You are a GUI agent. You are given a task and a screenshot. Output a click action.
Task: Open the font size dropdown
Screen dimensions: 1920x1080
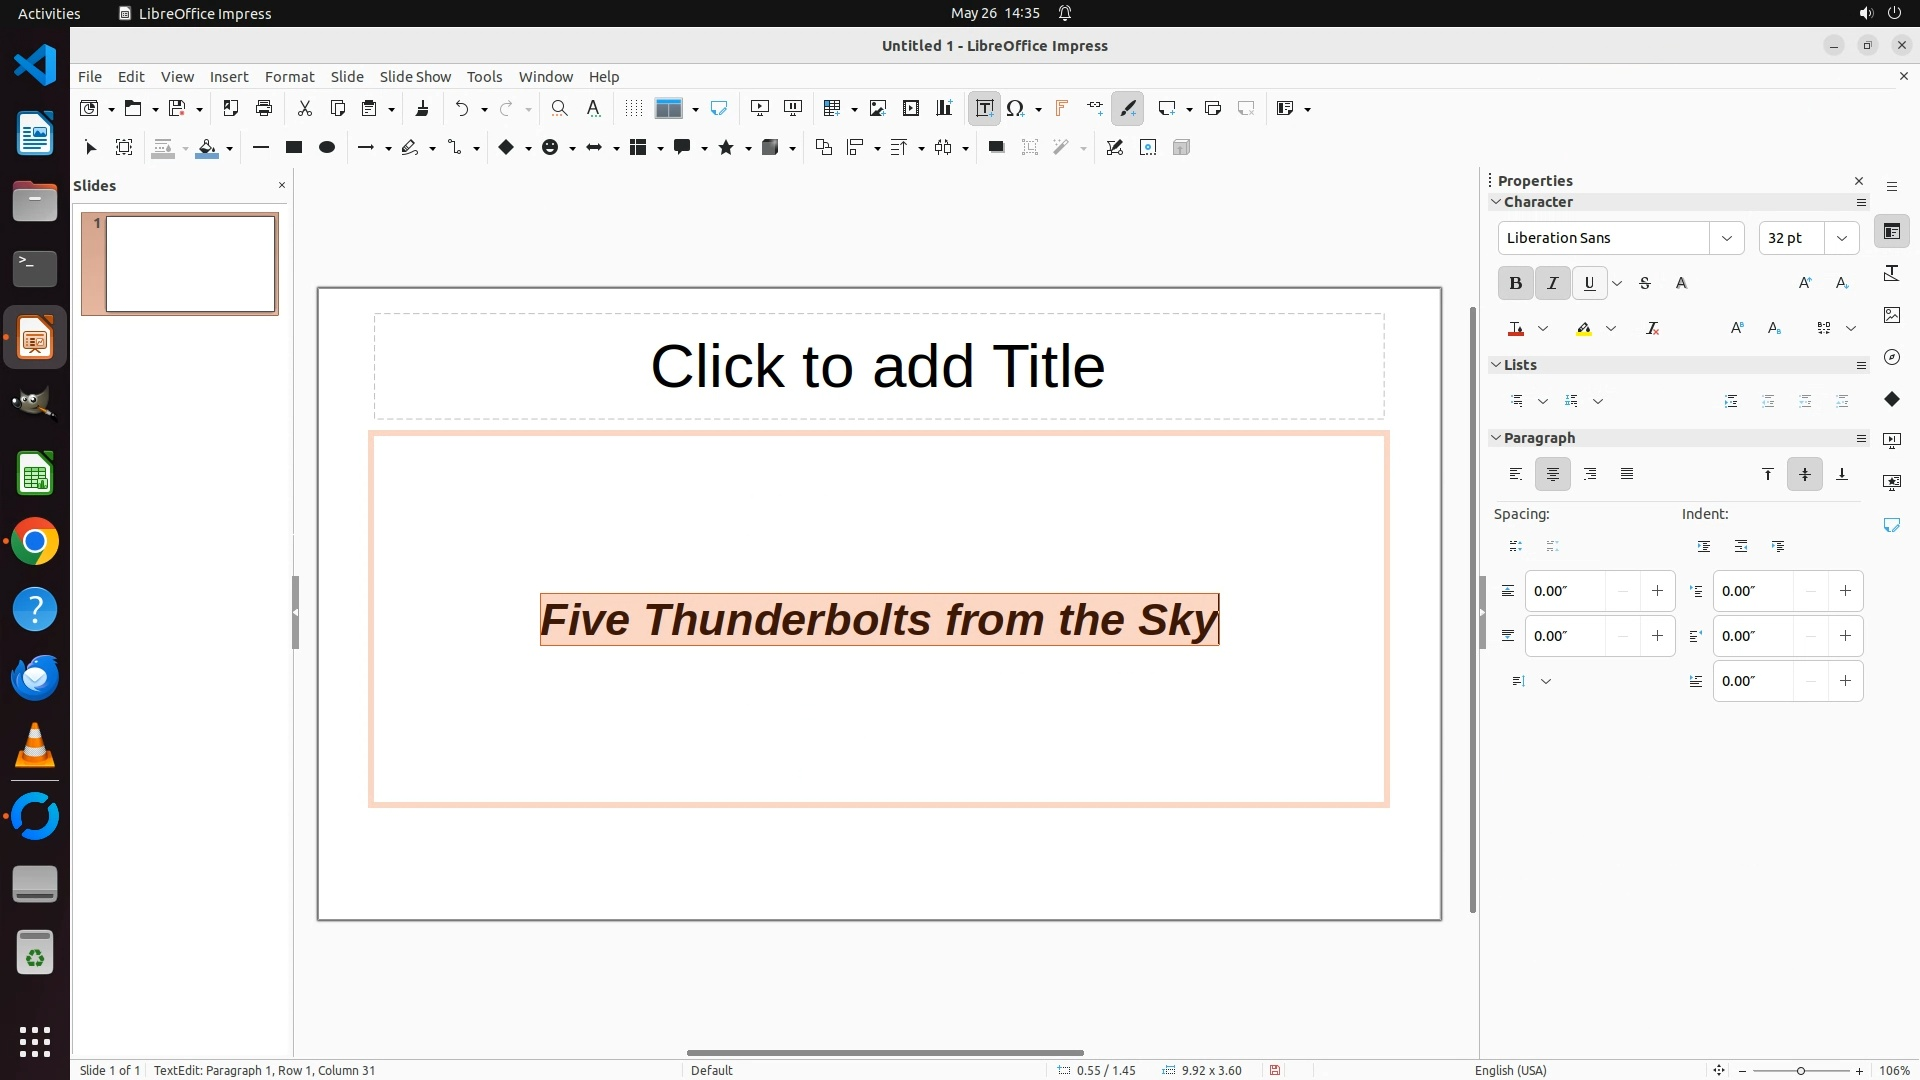(x=1841, y=238)
